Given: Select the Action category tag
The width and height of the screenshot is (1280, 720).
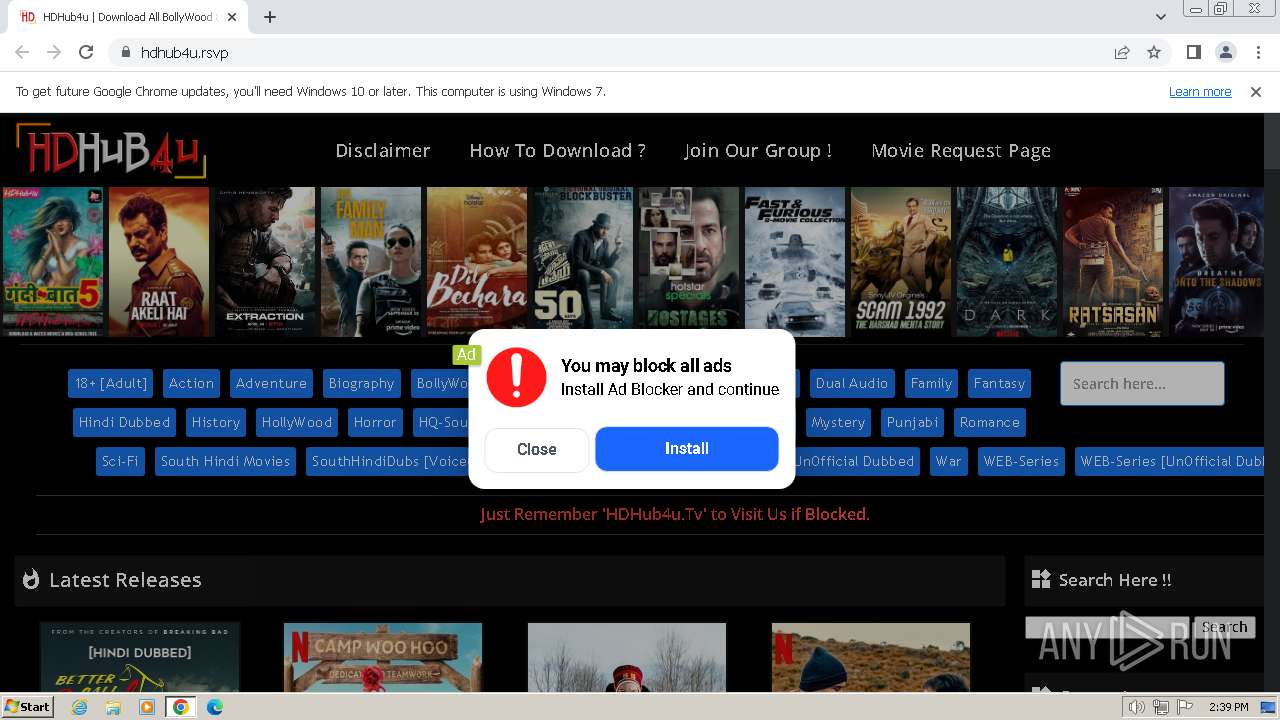Looking at the screenshot, I should [x=191, y=383].
